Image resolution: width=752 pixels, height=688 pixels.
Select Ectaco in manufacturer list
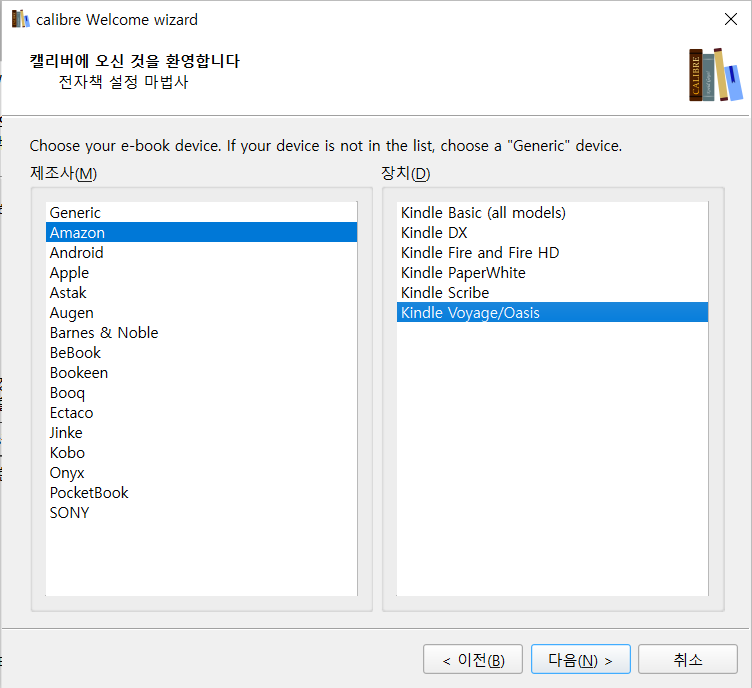pyautogui.click(x=201, y=412)
